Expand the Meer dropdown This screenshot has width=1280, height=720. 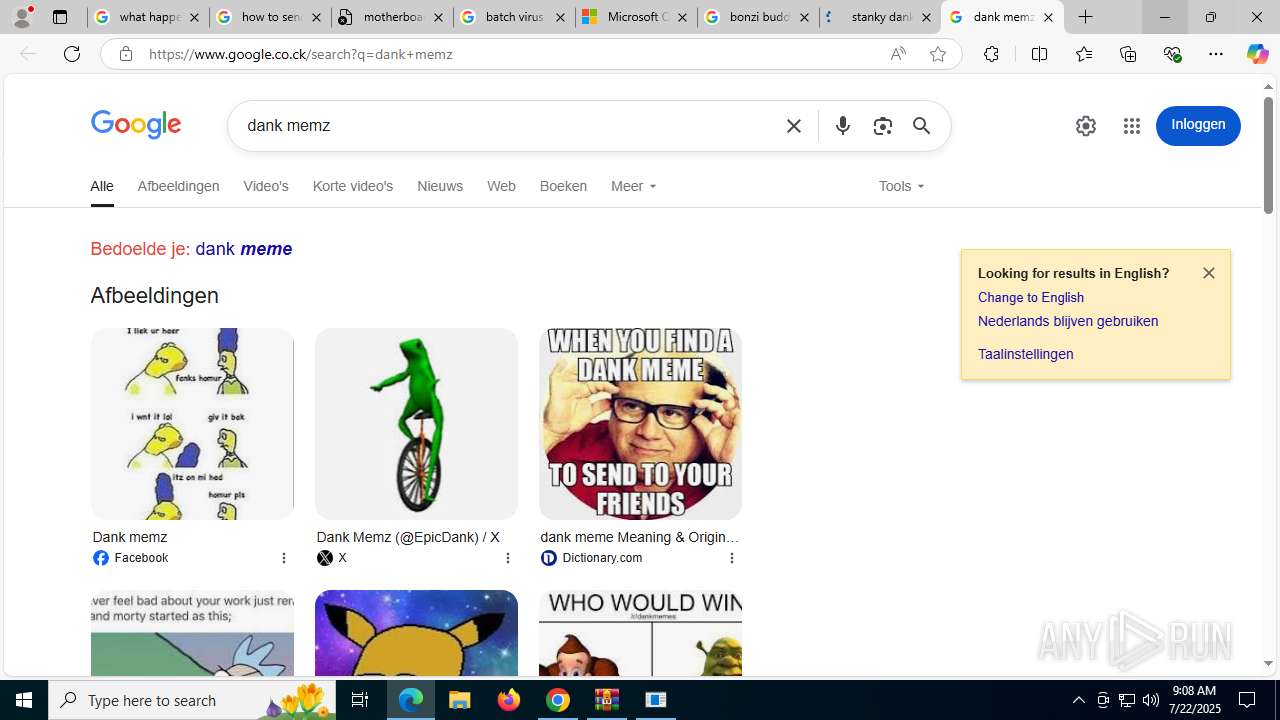634,186
